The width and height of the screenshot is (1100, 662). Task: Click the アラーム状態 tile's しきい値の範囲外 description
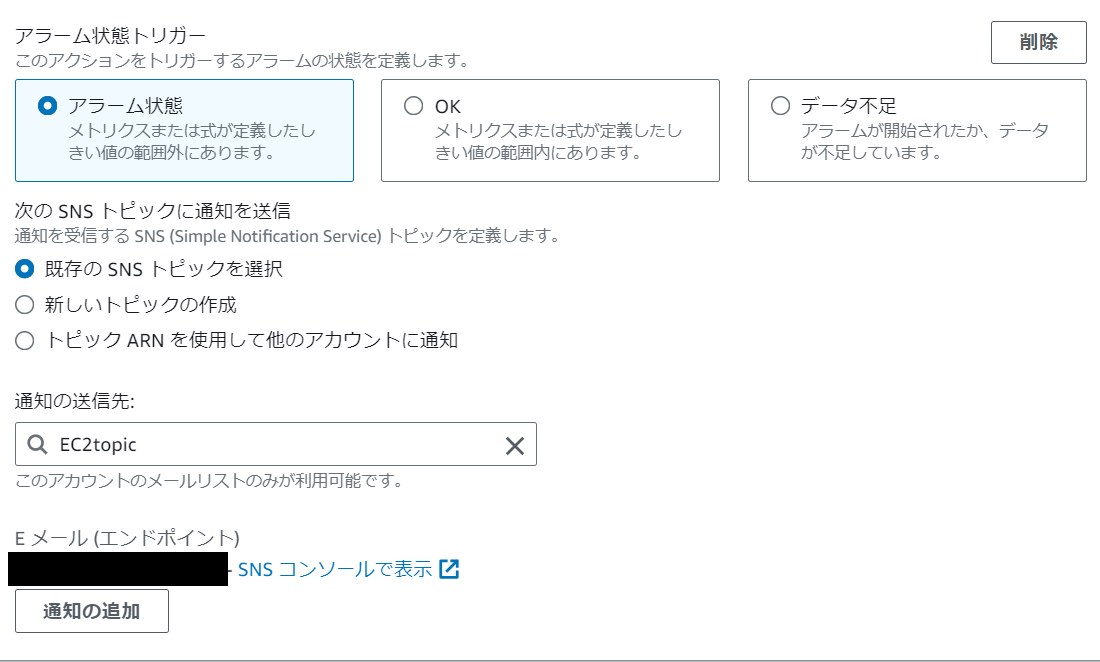tap(192, 141)
